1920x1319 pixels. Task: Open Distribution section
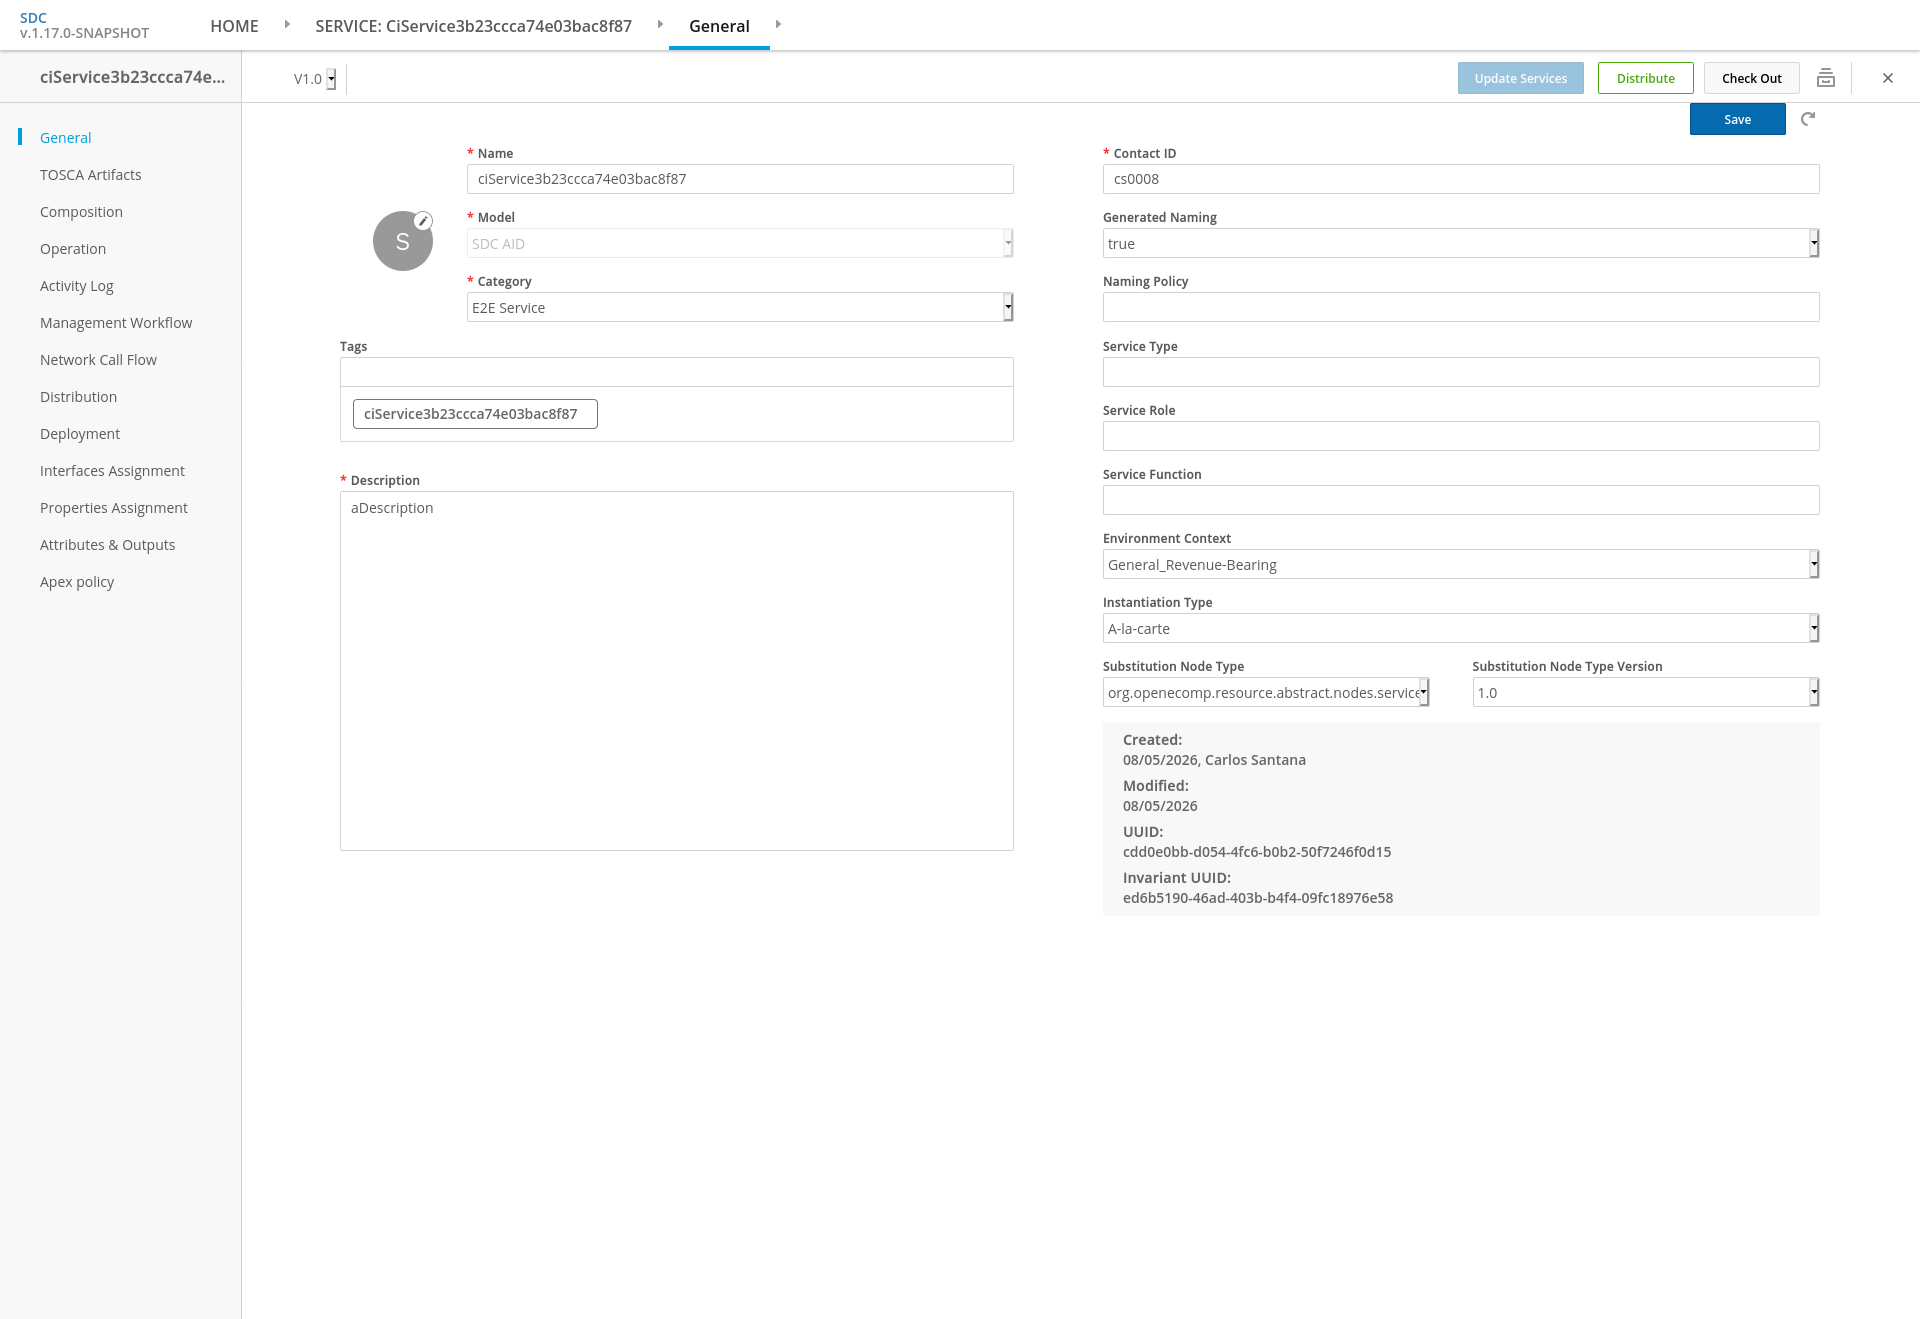(78, 397)
